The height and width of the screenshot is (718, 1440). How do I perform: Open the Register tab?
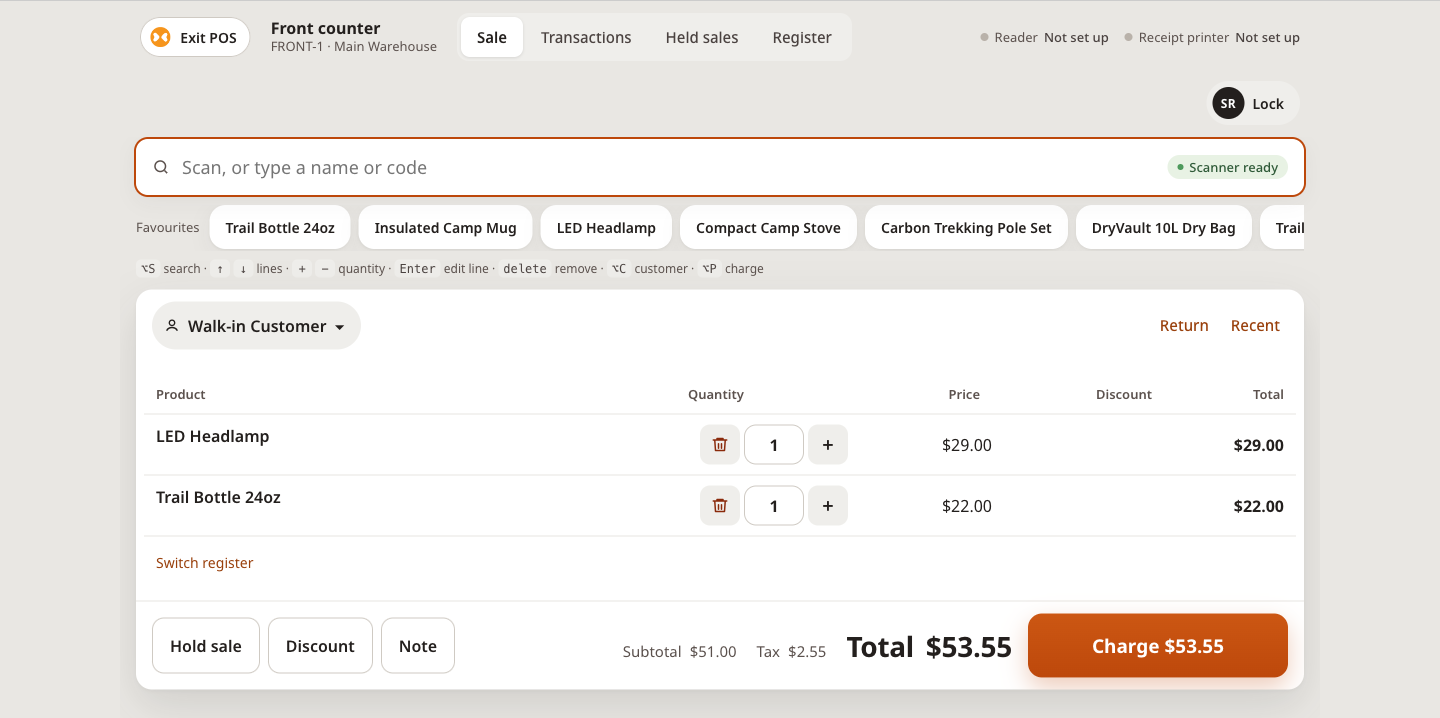coord(802,37)
